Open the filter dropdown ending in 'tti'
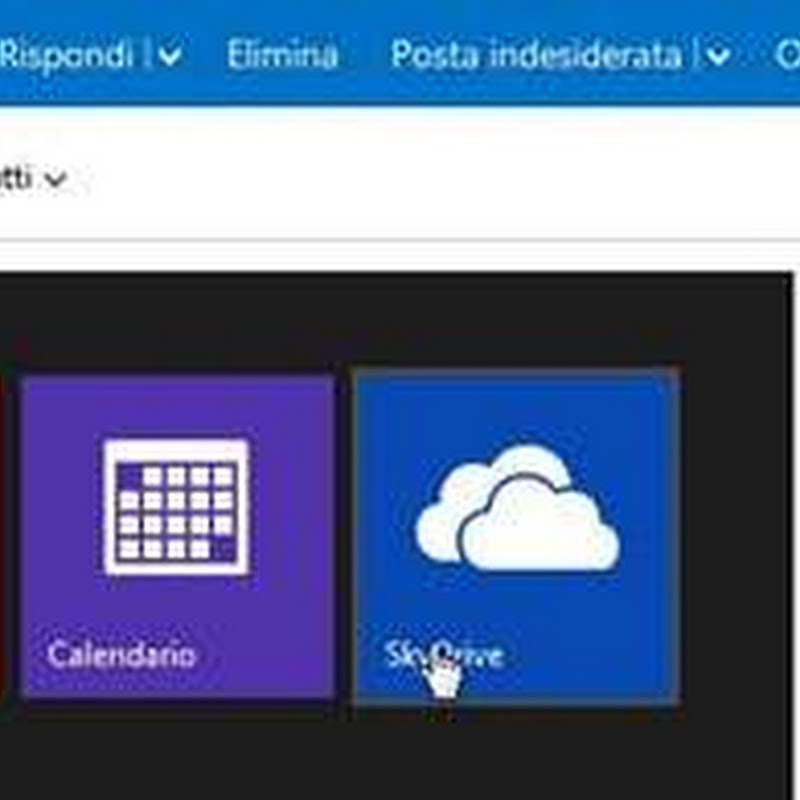The height and width of the screenshot is (800, 800). (34, 179)
